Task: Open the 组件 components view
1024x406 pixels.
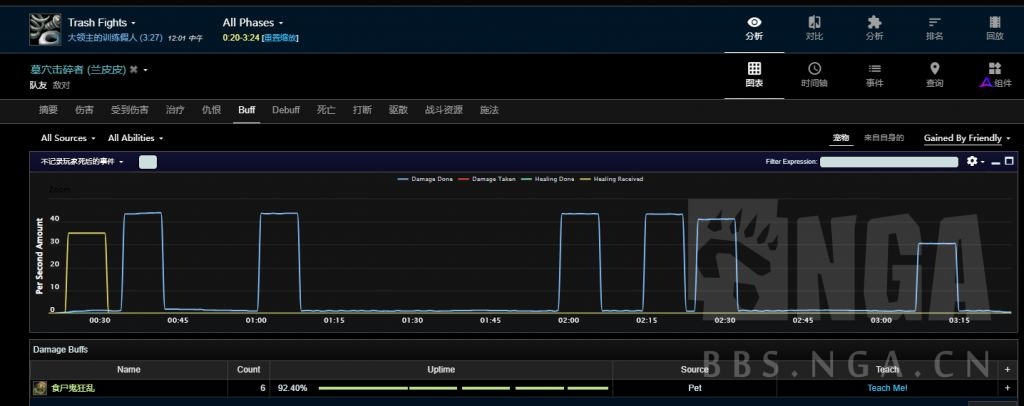Action: point(994,75)
